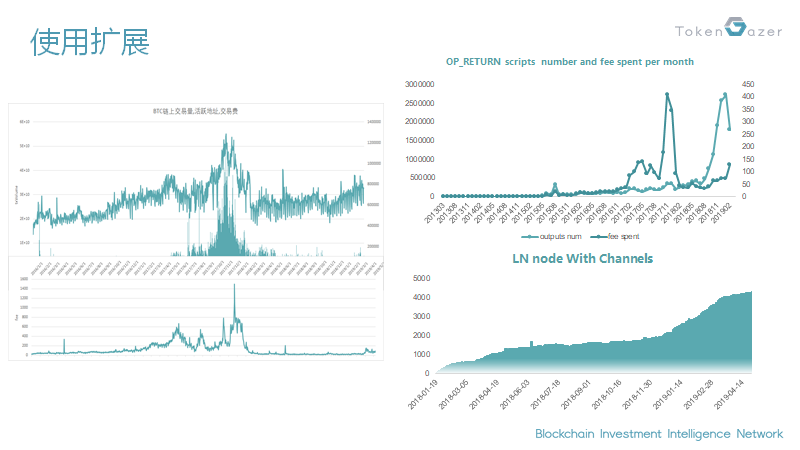This screenshot has height=450, width=800.
Task: Click the 4000 label on LN chart
Action: (x=421, y=297)
